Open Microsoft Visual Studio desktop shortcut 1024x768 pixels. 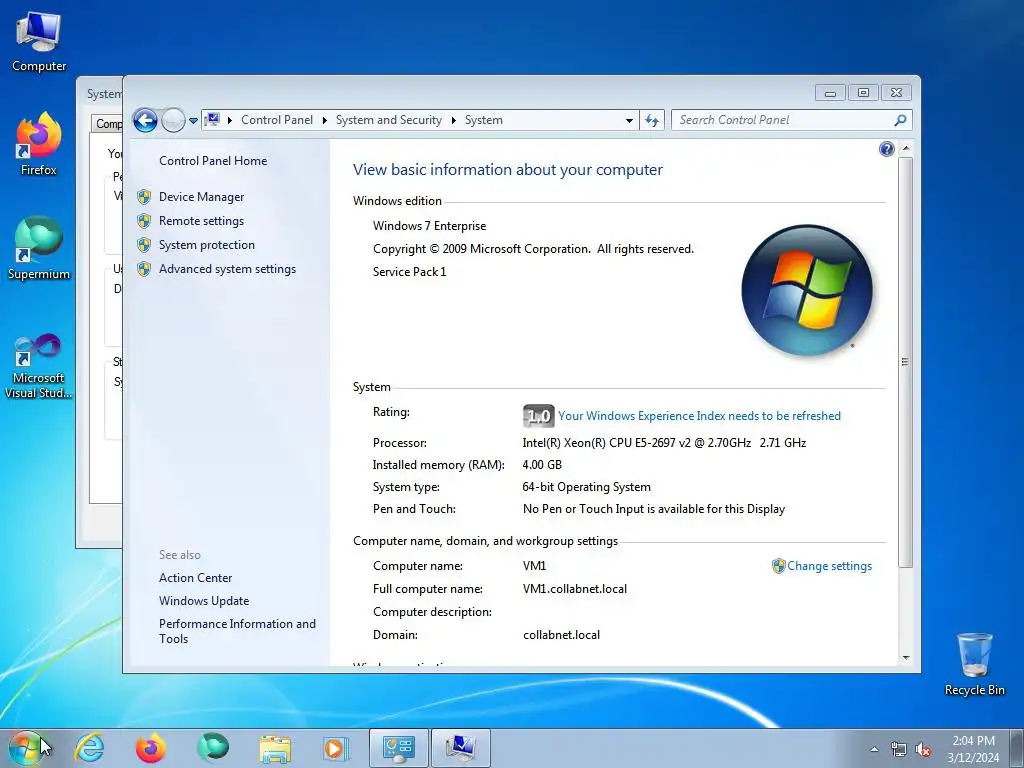[x=39, y=366]
